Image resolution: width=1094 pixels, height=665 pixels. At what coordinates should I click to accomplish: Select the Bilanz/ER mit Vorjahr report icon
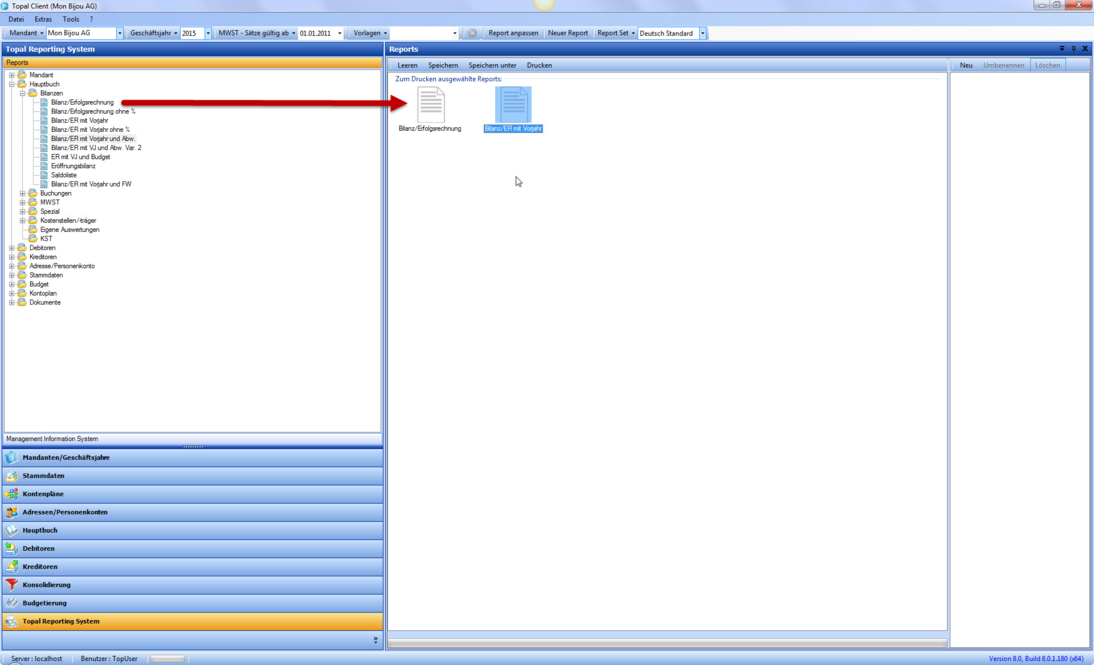pyautogui.click(x=513, y=105)
